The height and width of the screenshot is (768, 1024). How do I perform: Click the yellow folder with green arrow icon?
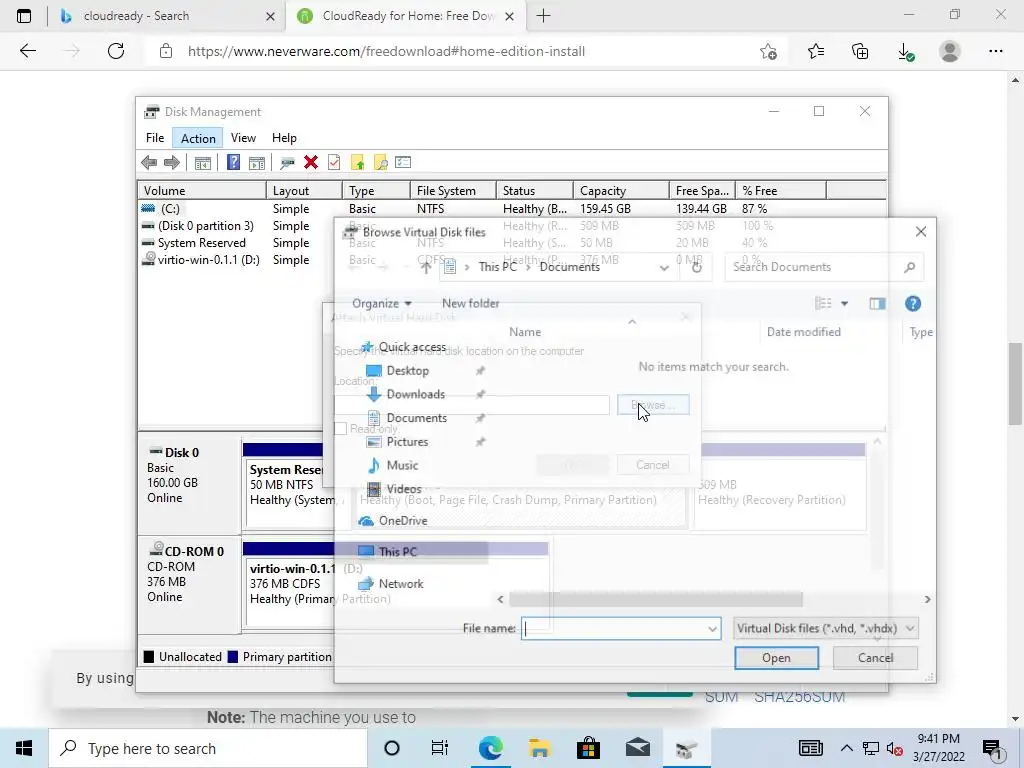(357, 163)
